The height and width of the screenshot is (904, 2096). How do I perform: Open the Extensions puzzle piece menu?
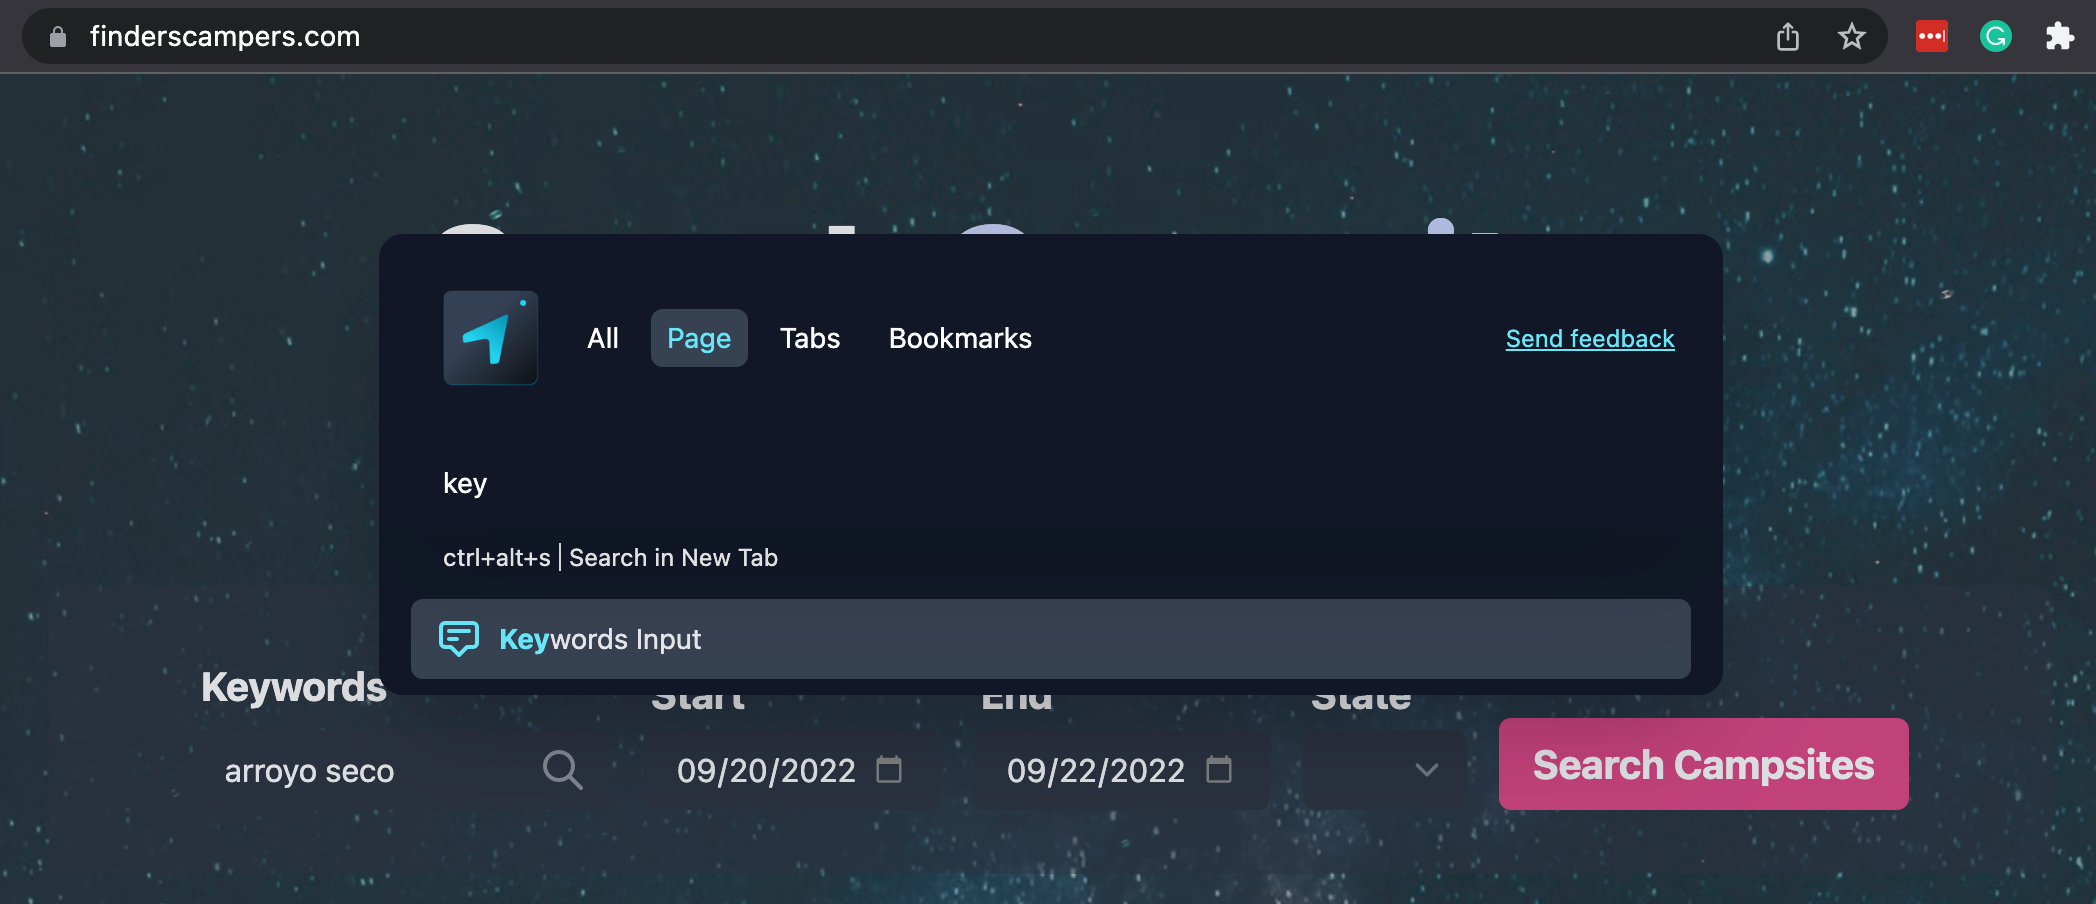[2059, 37]
